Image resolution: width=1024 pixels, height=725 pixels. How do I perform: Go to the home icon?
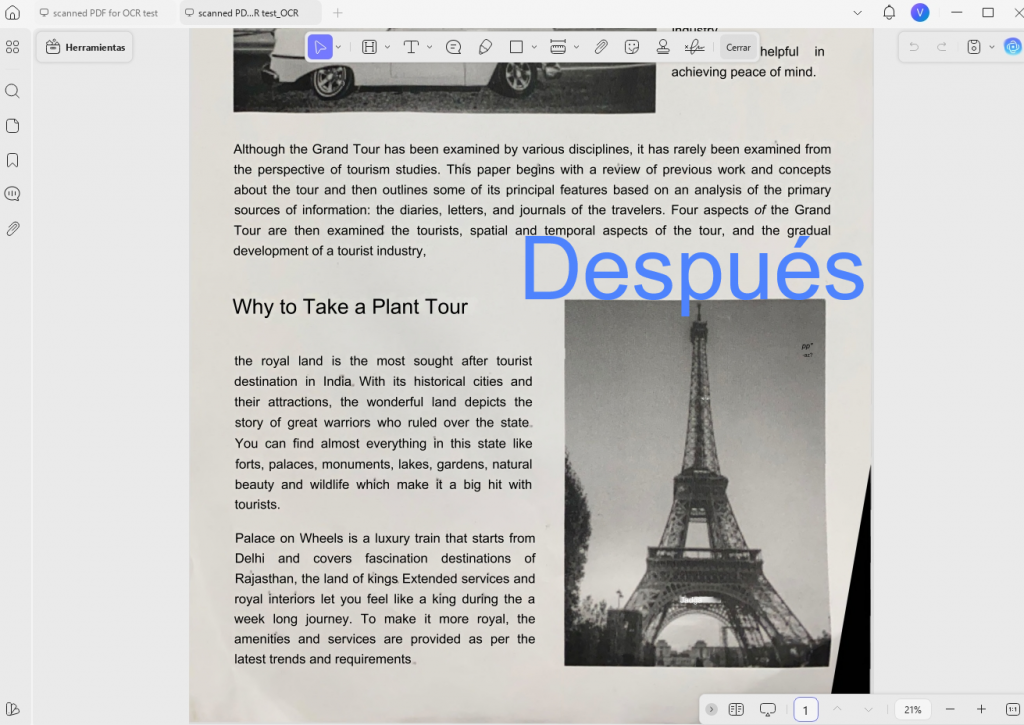click(x=12, y=13)
